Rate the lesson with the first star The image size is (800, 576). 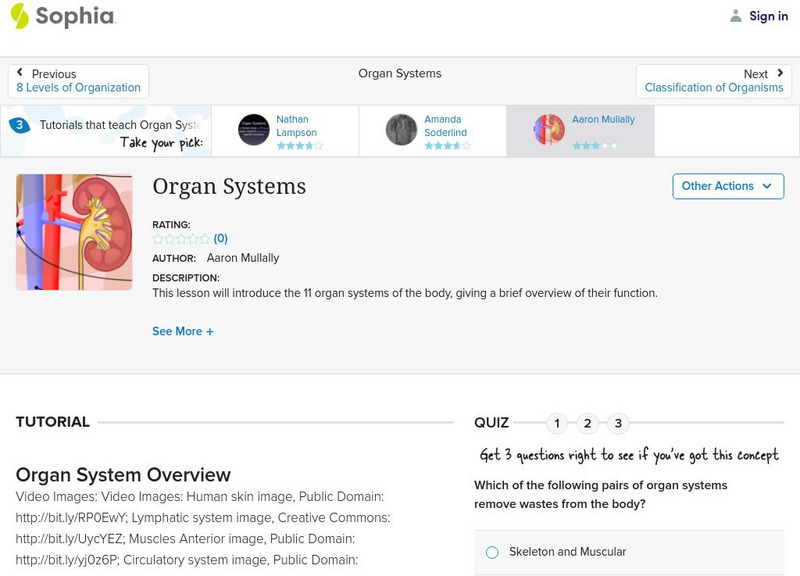159,238
